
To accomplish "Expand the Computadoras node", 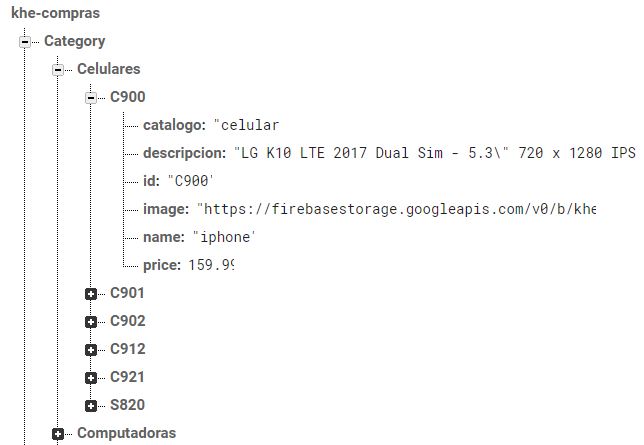I will tap(58, 433).
